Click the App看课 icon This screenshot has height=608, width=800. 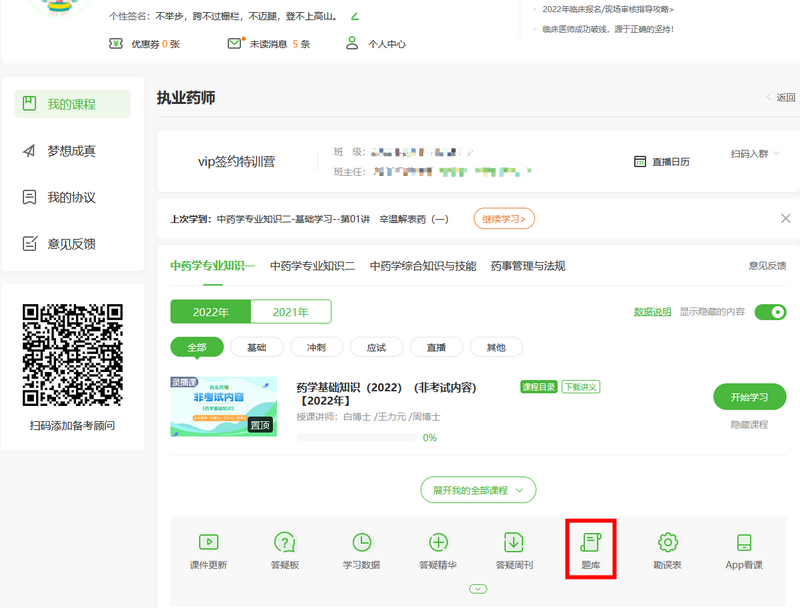[x=743, y=549]
